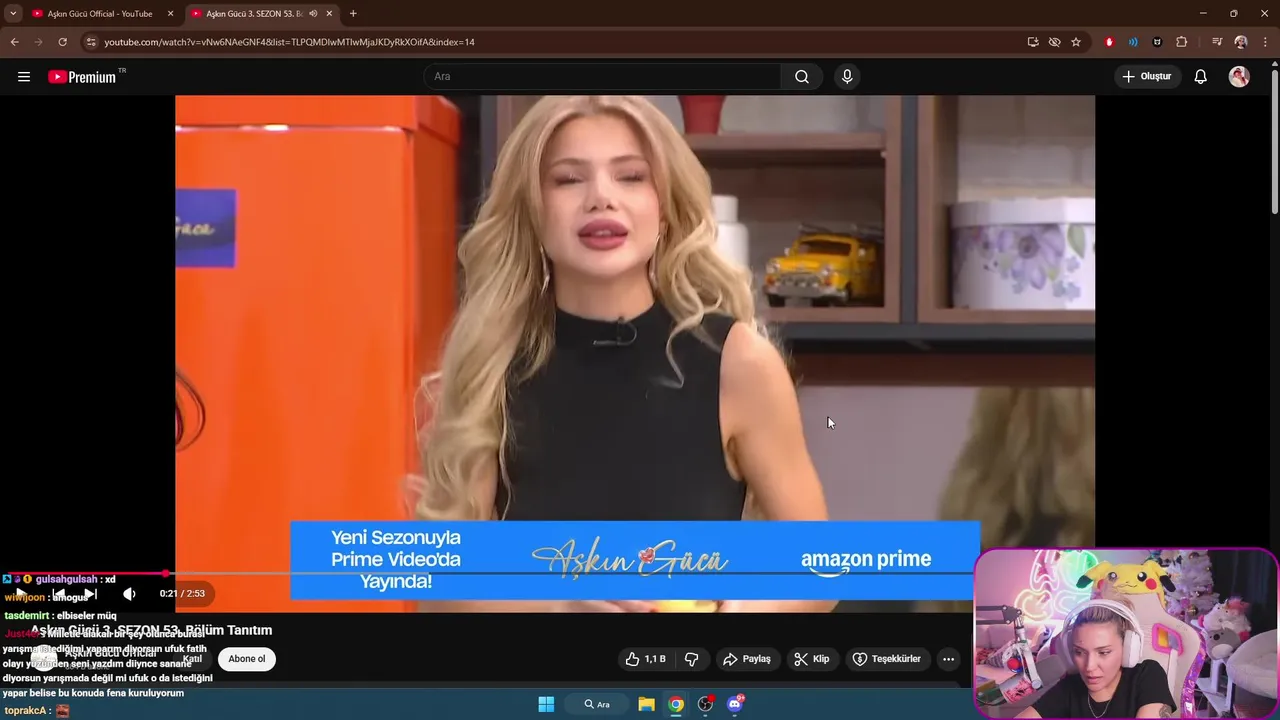Click the YouTube Ara search field
This screenshot has width=1280, height=720.
coord(603,77)
